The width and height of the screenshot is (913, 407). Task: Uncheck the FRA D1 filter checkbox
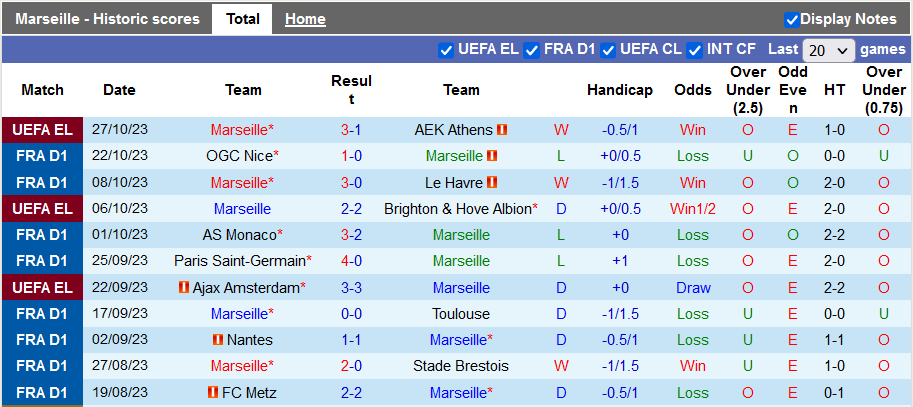pyautogui.click(x=532, y=49)
